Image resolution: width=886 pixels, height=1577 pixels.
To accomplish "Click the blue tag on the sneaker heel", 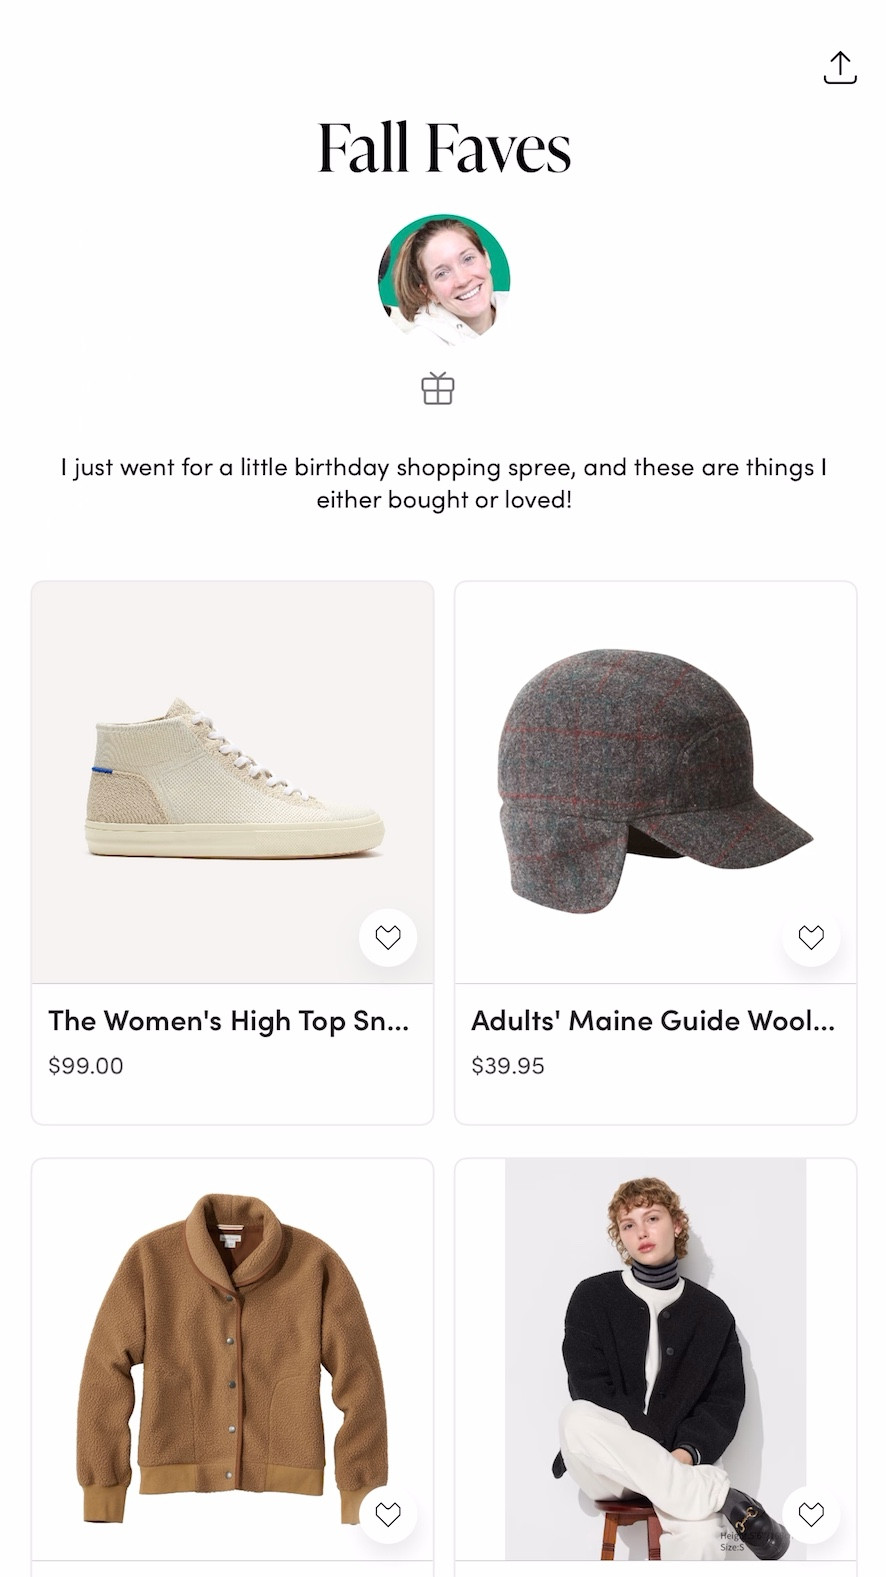I will (x=100, y=770).
